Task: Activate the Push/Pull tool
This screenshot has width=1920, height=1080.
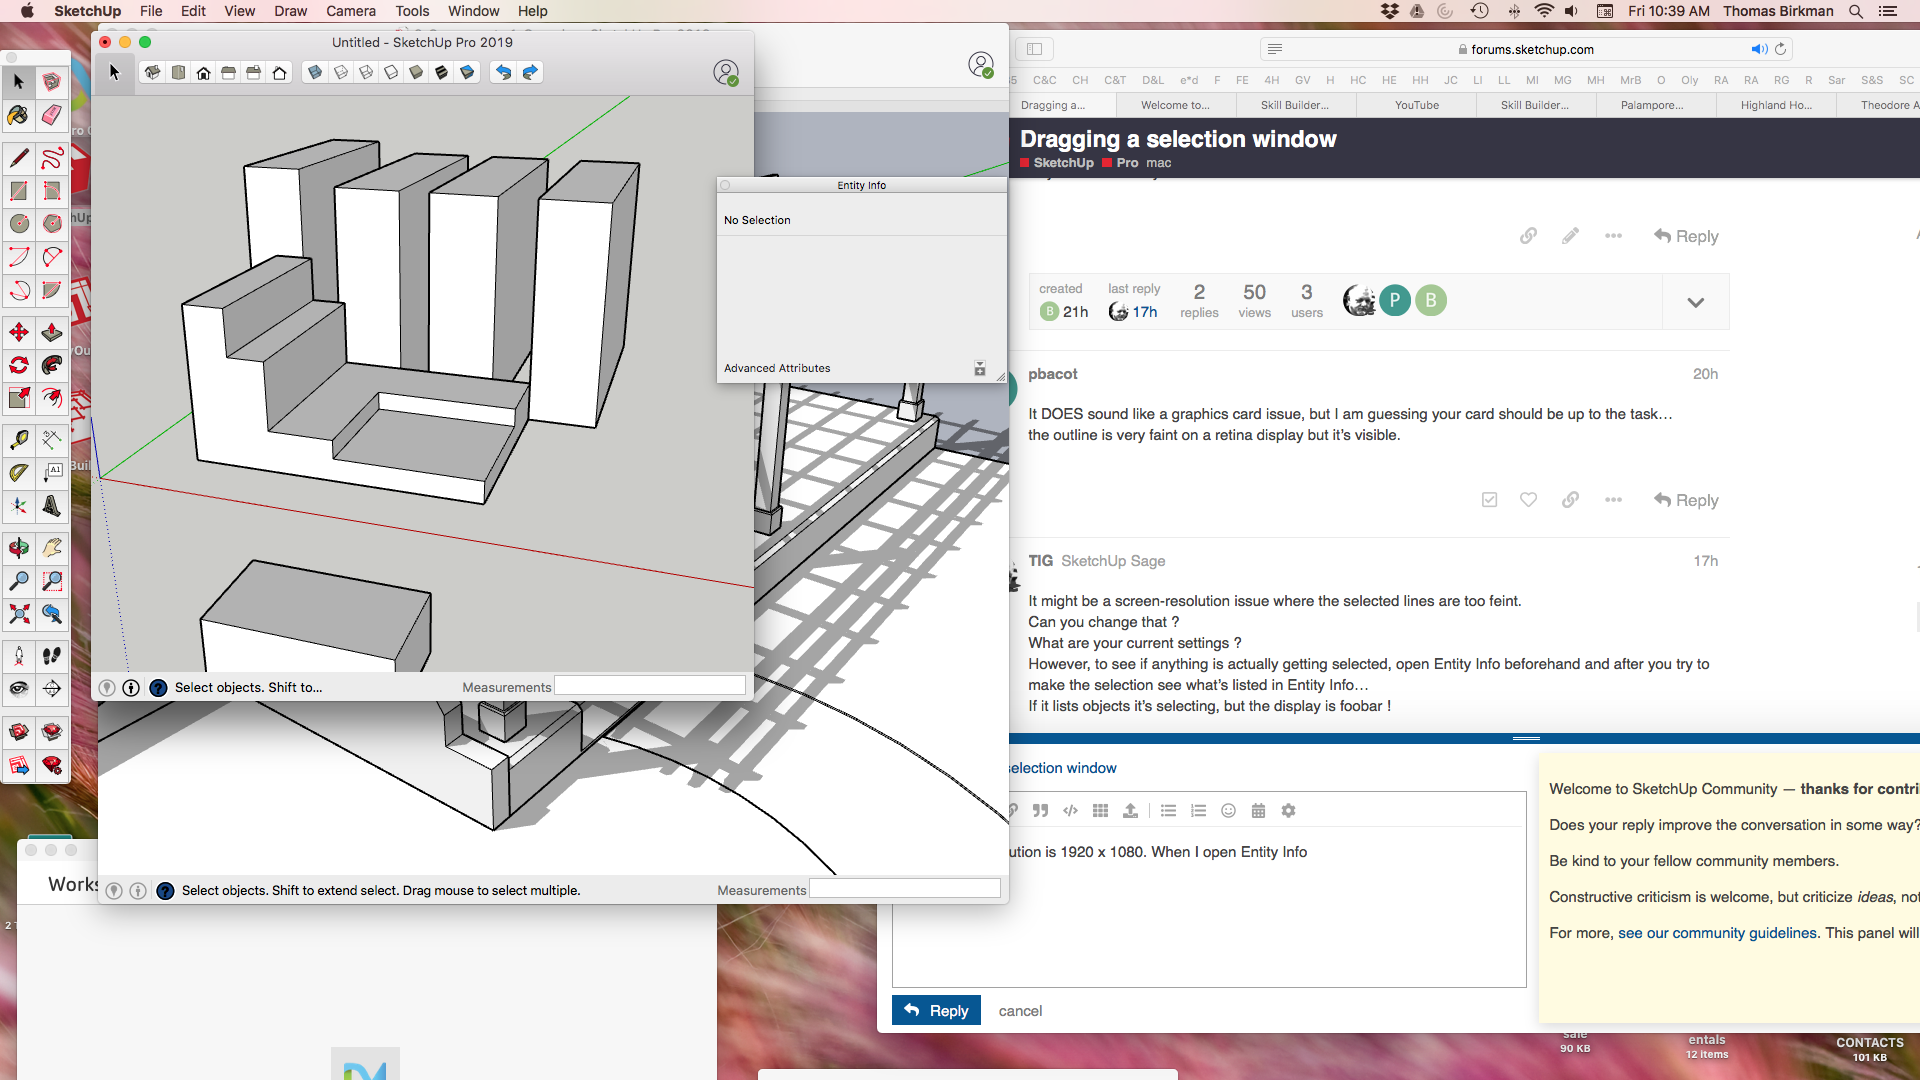Action: pos(52,332)
